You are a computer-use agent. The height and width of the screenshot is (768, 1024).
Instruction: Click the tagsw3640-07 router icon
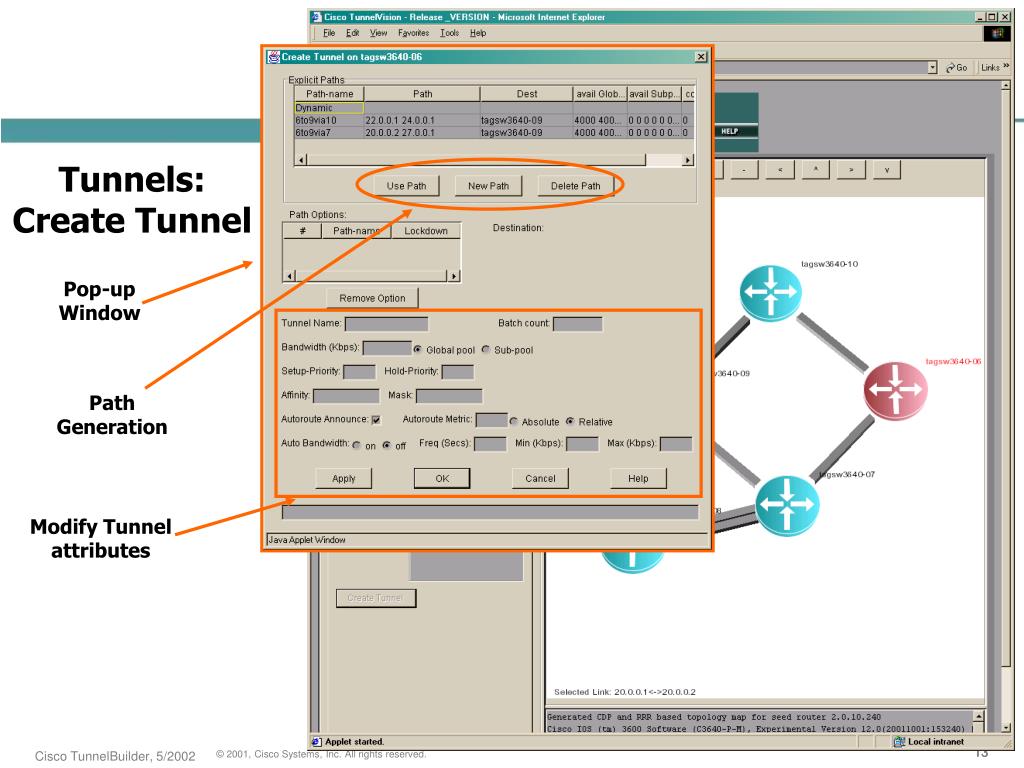click(x=787, y=506)
